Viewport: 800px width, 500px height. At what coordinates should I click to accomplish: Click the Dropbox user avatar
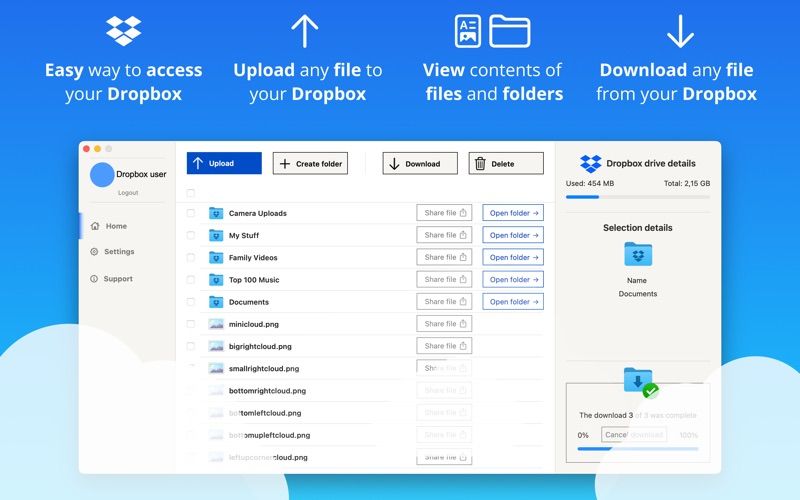(102, 175)
